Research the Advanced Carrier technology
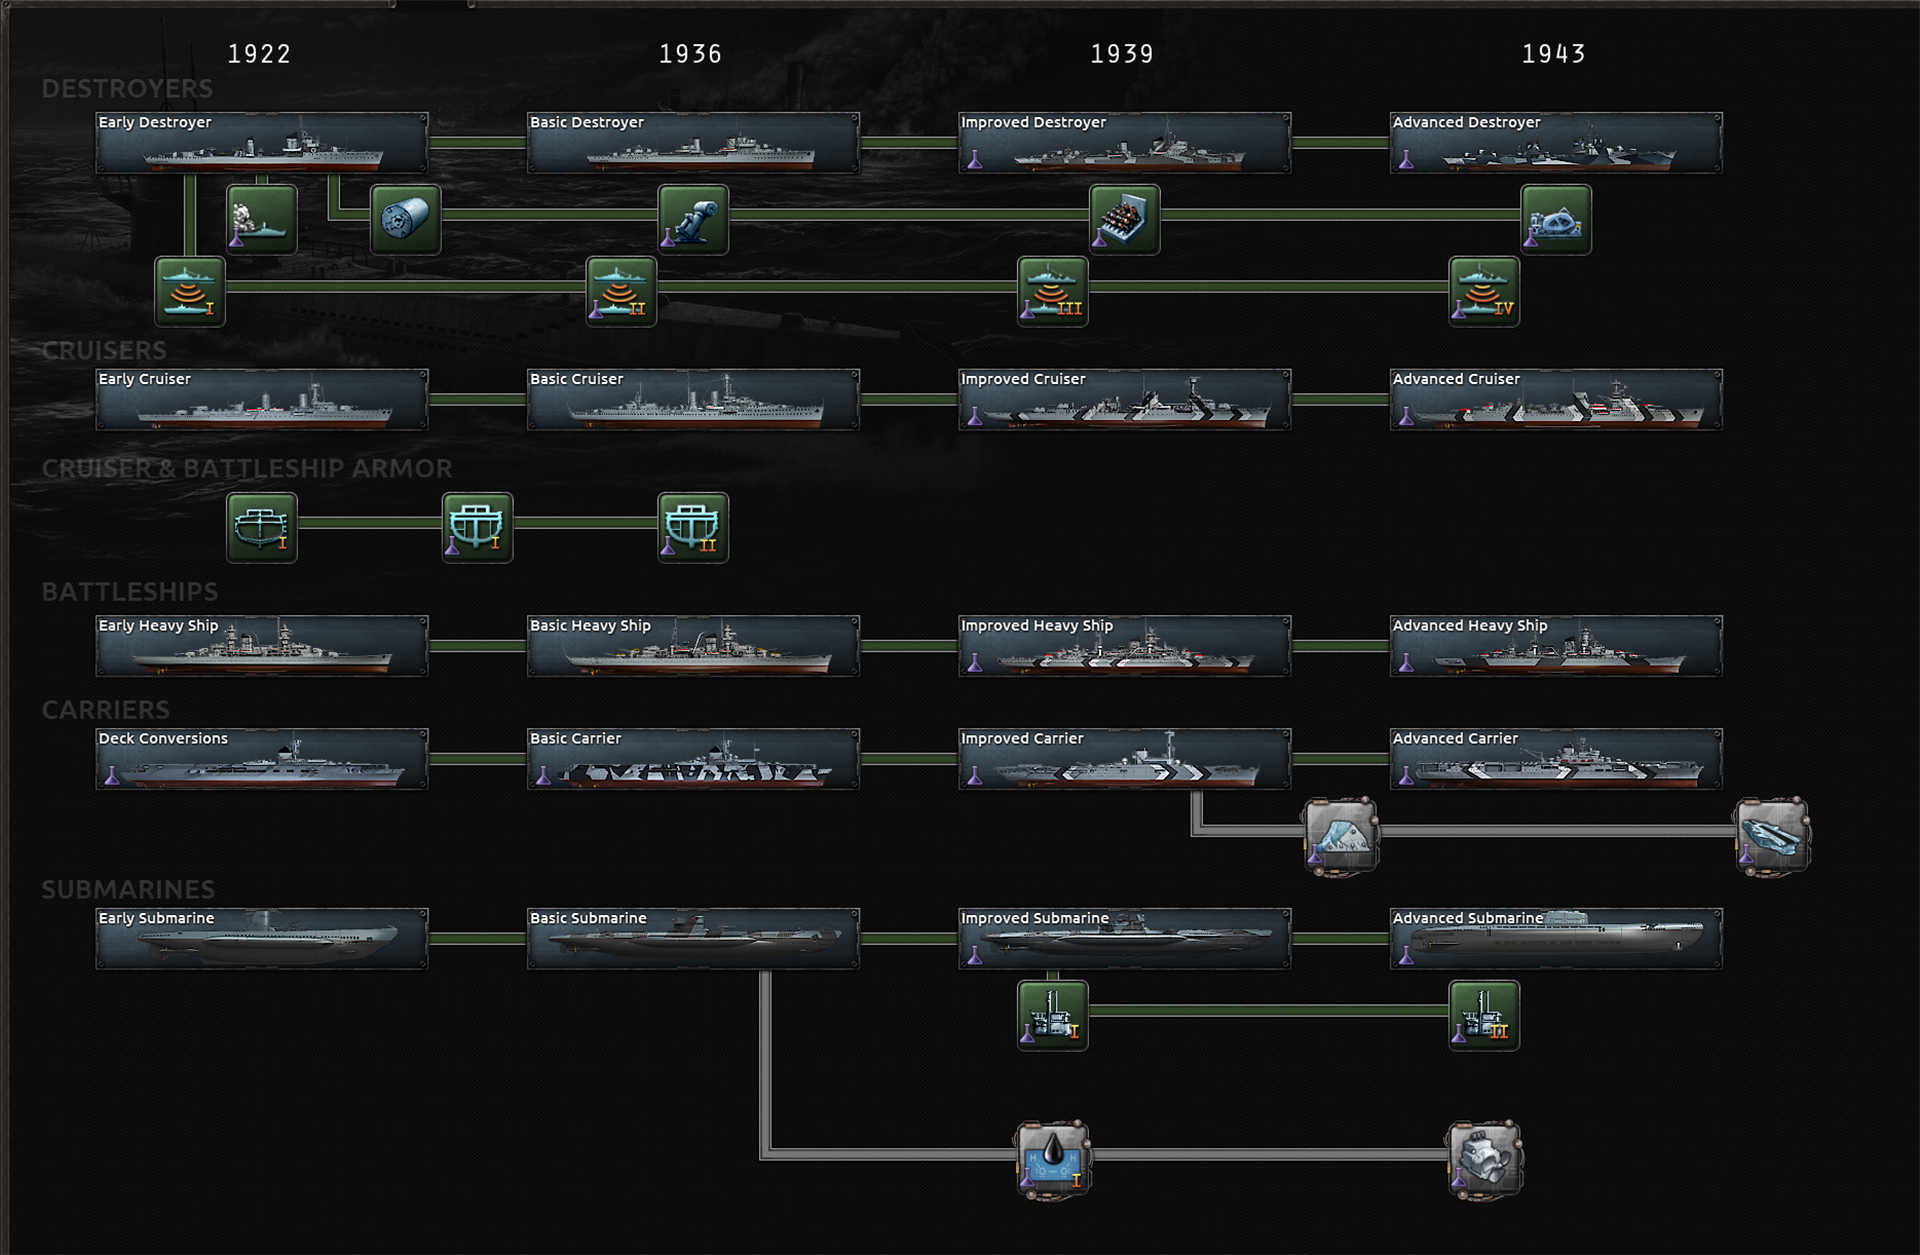This screenshot has width=1920, height=1255. (1556, 759)
